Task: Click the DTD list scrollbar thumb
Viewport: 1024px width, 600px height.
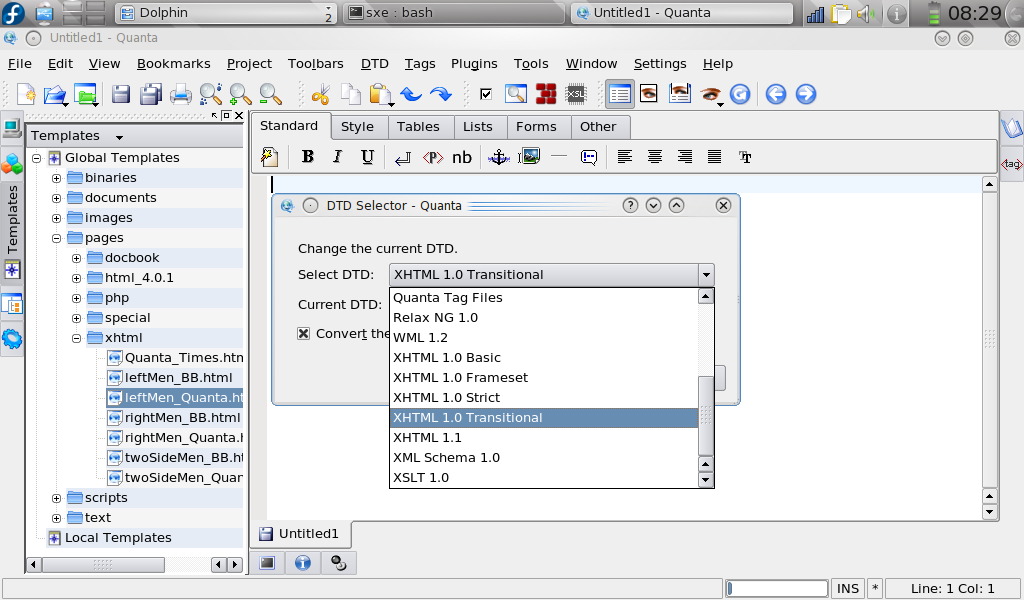Action: click(x=705, y=415)
